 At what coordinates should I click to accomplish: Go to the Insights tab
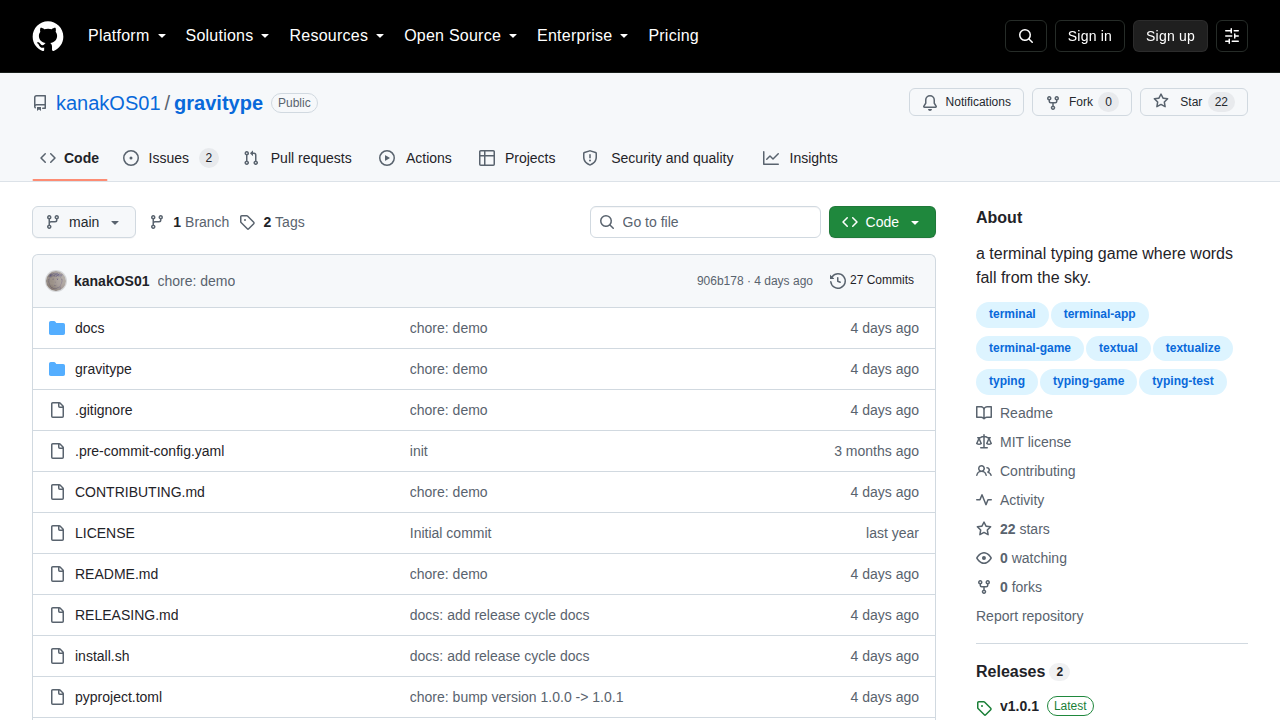[x=800, y=158]
